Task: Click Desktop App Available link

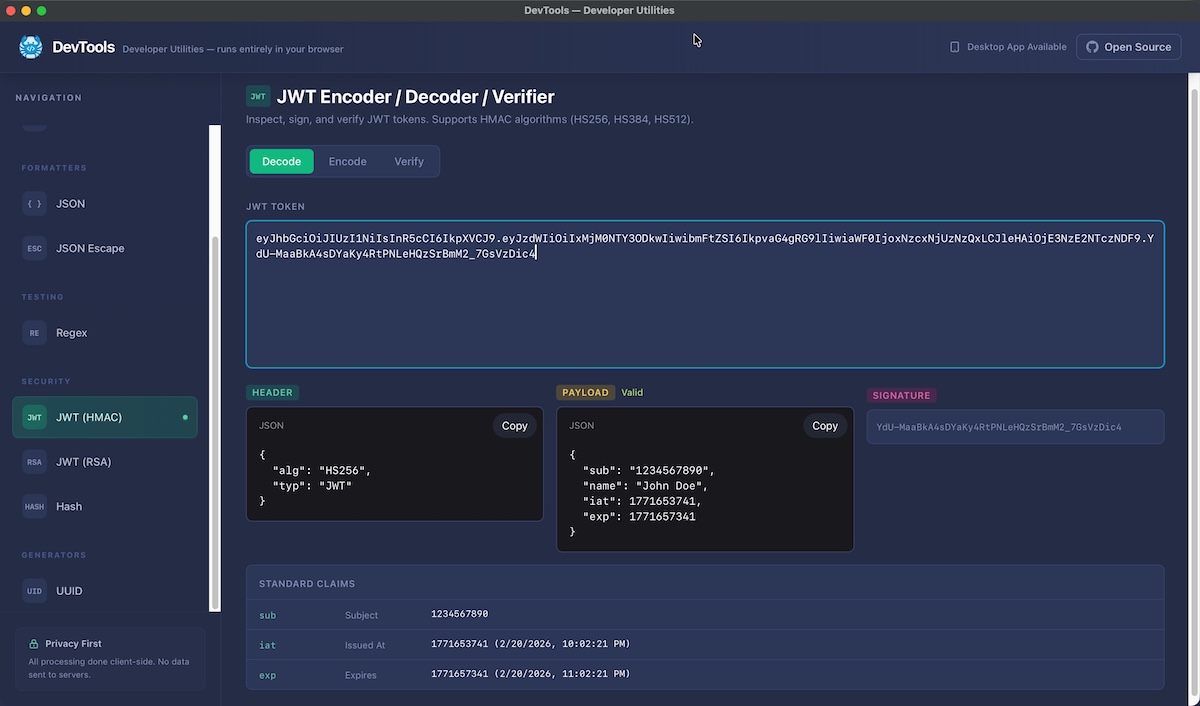Action: click(x=1008, y=47)
